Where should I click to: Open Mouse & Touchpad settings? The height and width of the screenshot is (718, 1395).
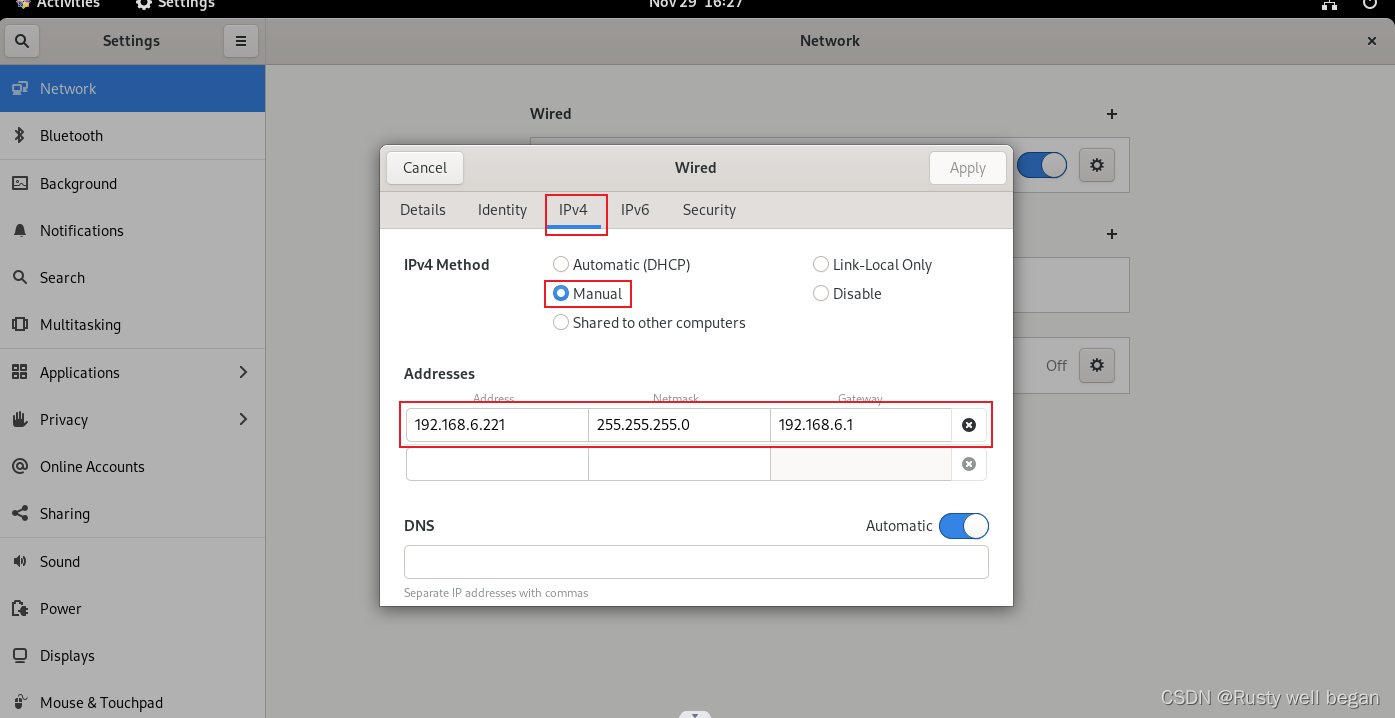[132, 702]
